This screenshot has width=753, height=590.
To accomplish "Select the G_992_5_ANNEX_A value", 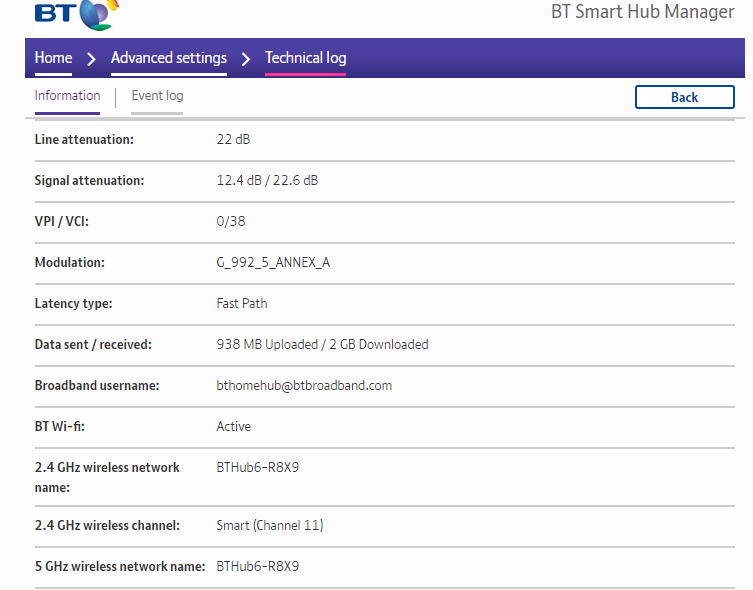I will tap(273, 263).
